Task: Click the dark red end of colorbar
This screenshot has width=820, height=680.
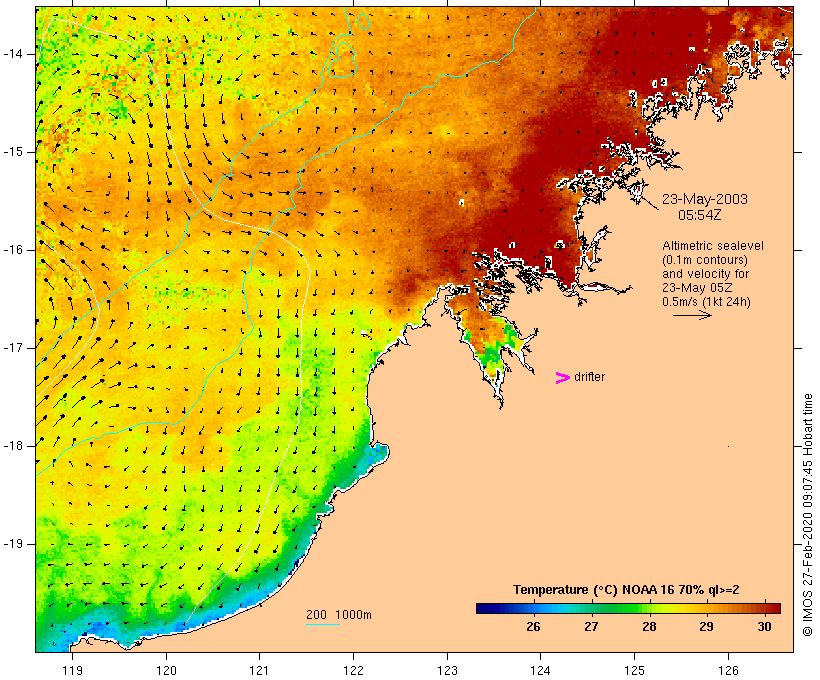Action: pyautogui.click(x=773, y=608)
